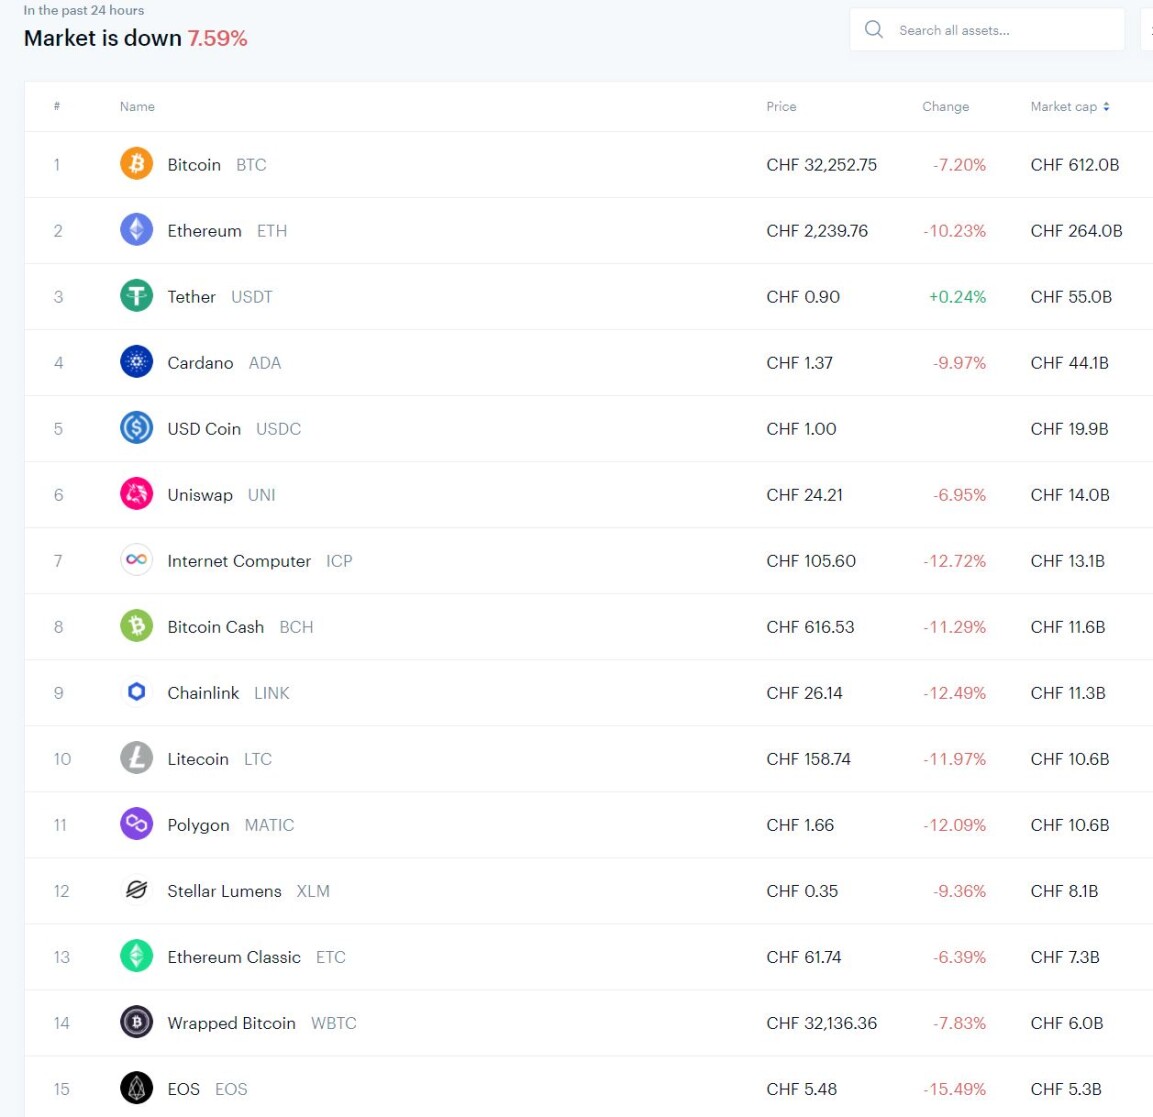
Task: Open the EOS asset row
Action: coord(588,1089)
